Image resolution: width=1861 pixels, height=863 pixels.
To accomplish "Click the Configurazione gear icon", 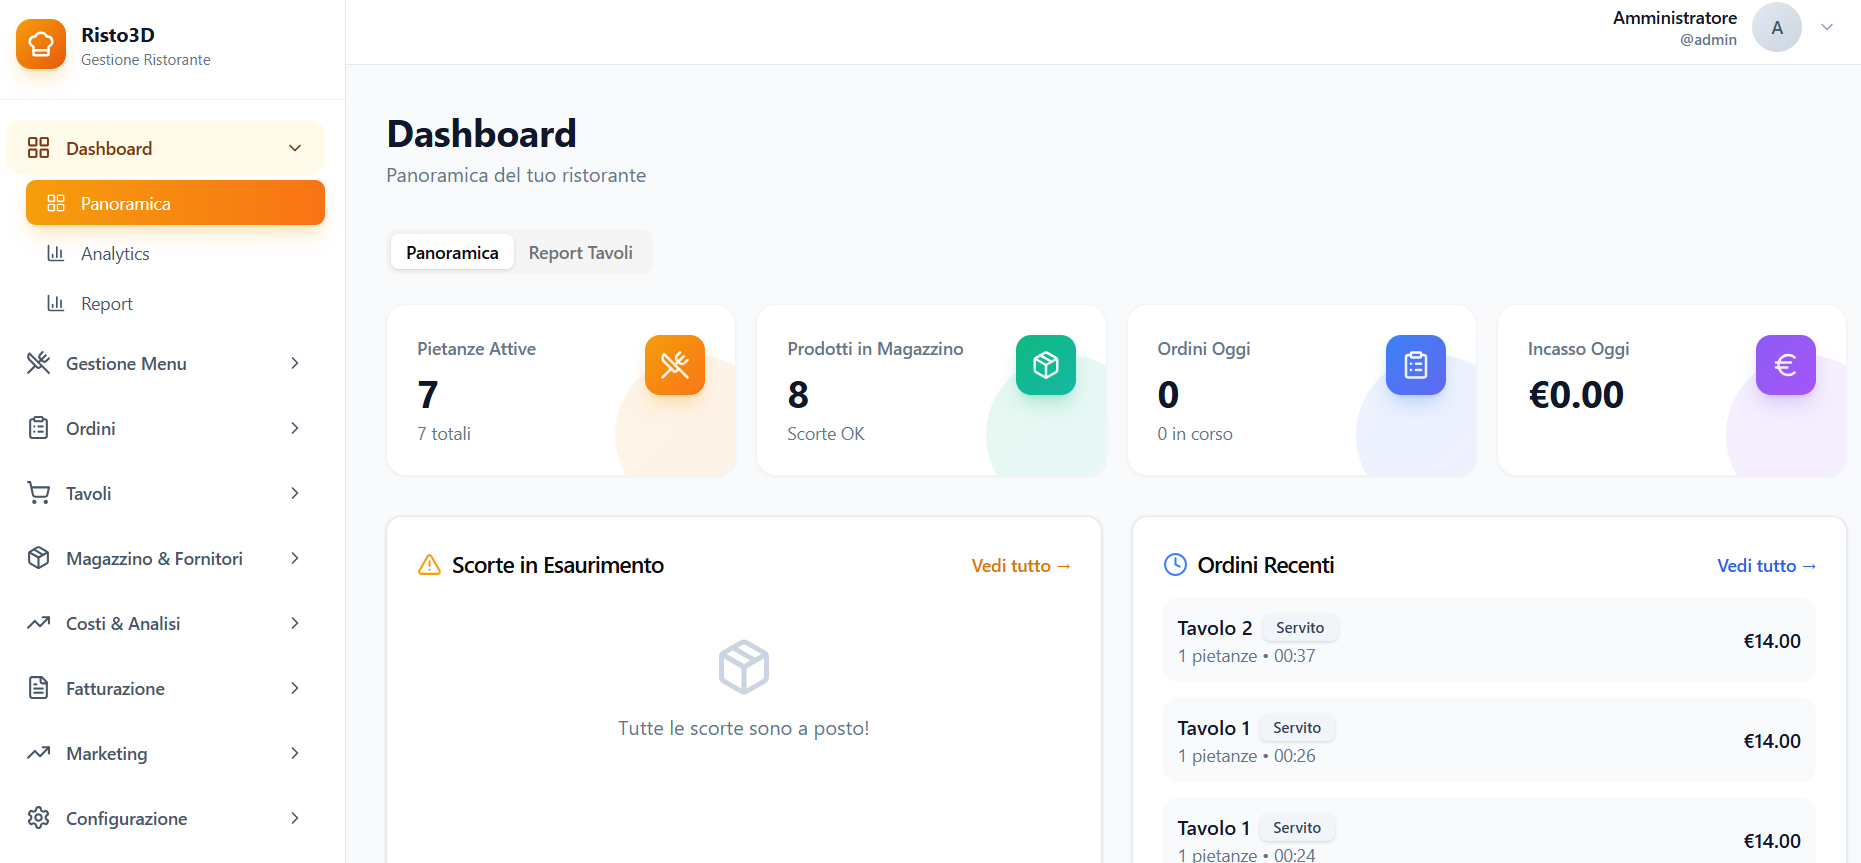I will click(38, 818).
